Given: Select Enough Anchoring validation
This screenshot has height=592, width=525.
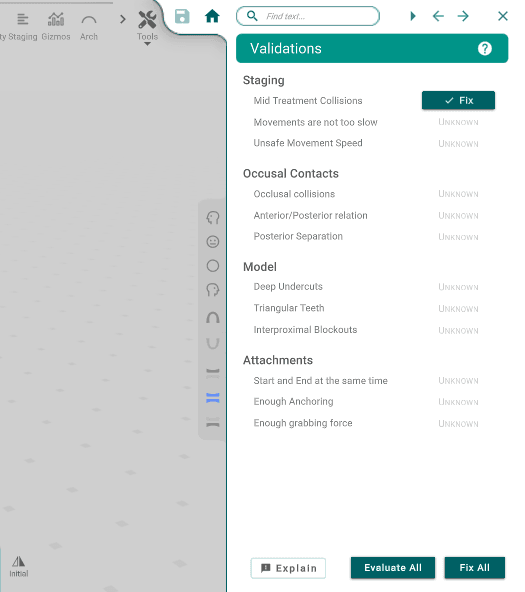Looking at the screenshot, I should [x=294, y=401].
